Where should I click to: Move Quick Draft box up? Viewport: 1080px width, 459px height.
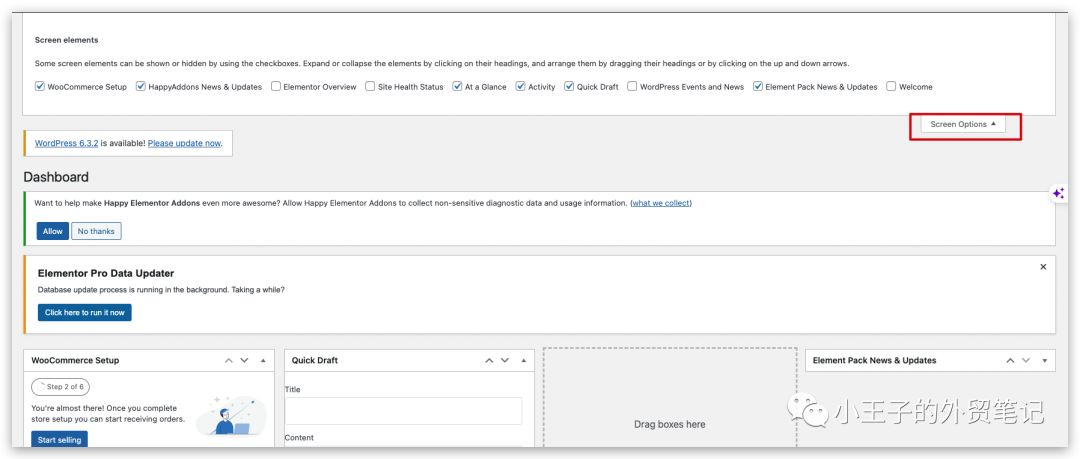pyautogui.click(x=489, y=360)
